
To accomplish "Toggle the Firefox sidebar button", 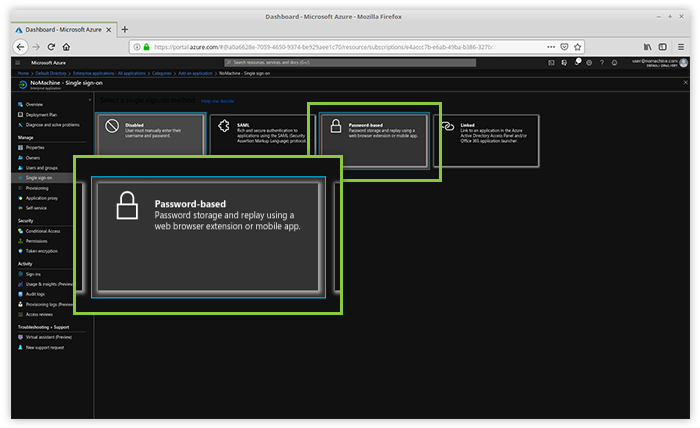I will pyautogui.click(x=663, y=47).
